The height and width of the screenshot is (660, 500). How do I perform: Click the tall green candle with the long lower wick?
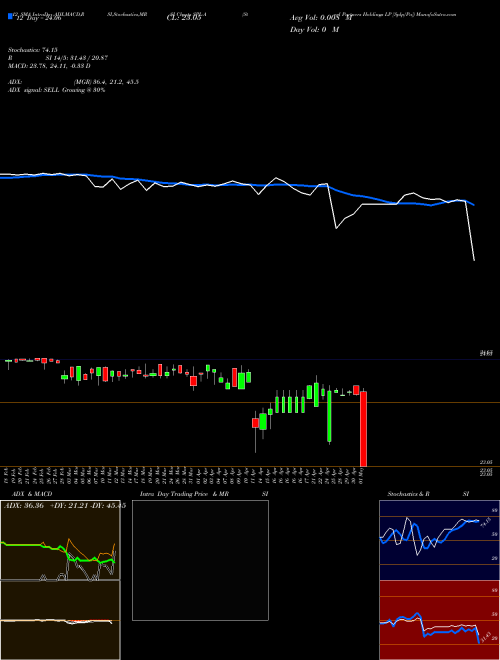(329, 416)
